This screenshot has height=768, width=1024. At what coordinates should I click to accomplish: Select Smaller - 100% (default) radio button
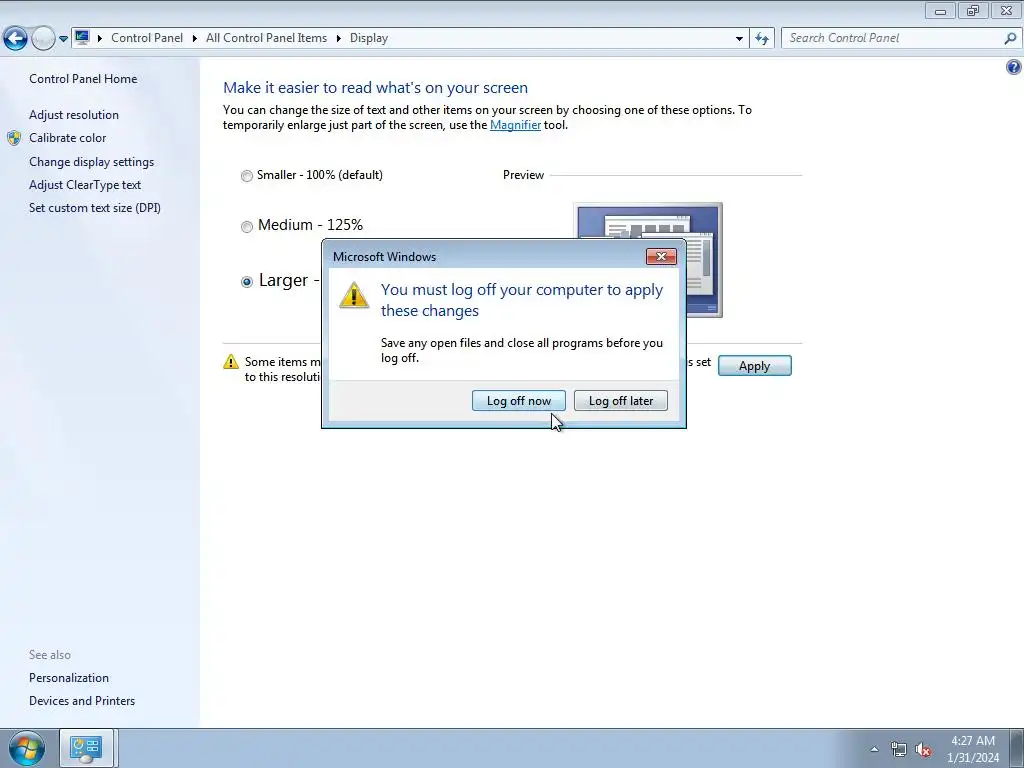pos(247,176)
